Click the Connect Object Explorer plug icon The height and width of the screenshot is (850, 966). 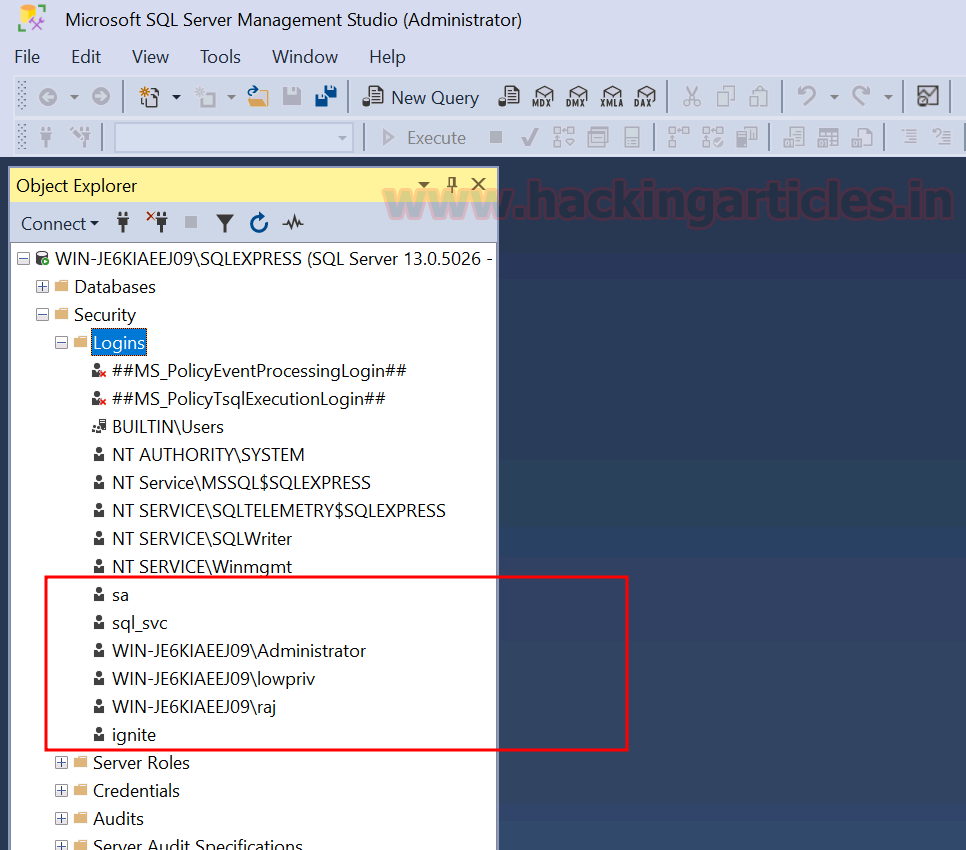pos(123,222)
